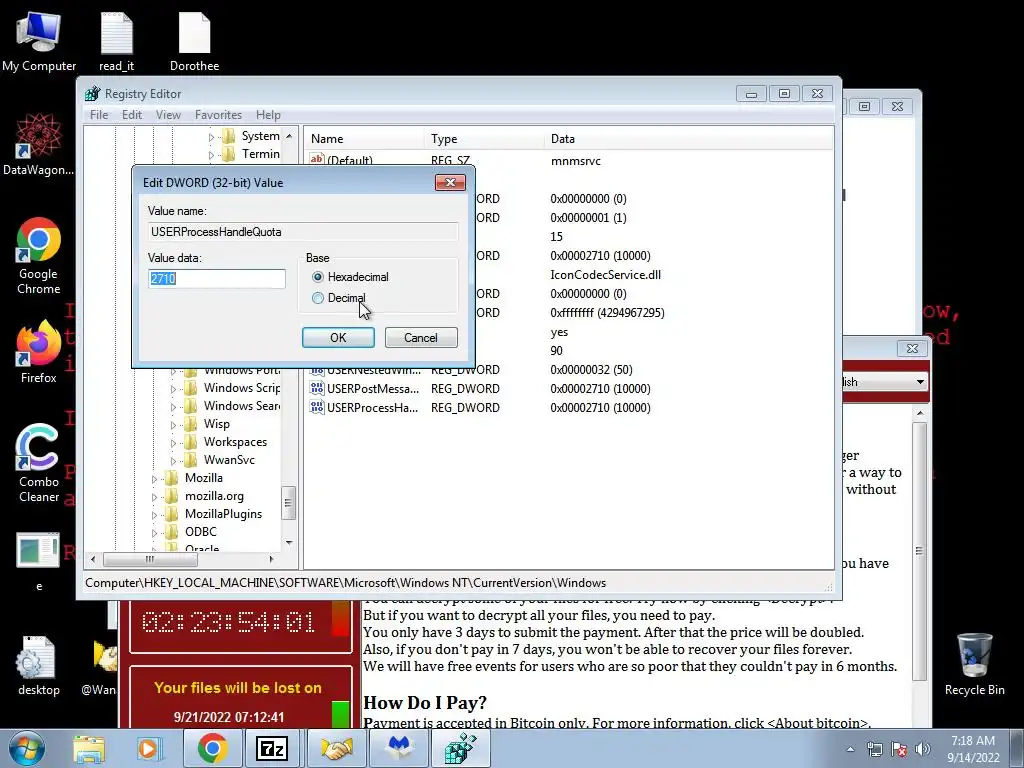The width and height of the screenshot is (1024, 768).
Task: Cancel the Edit DWORD dialog
Action: (x=421, y=338)
